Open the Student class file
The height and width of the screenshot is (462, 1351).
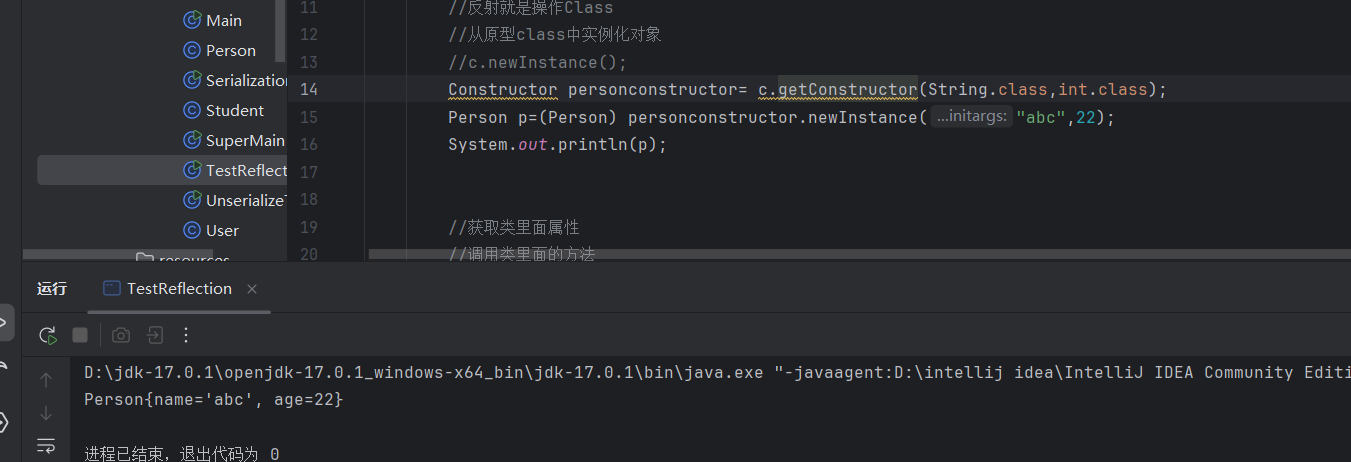coord(234,110)
